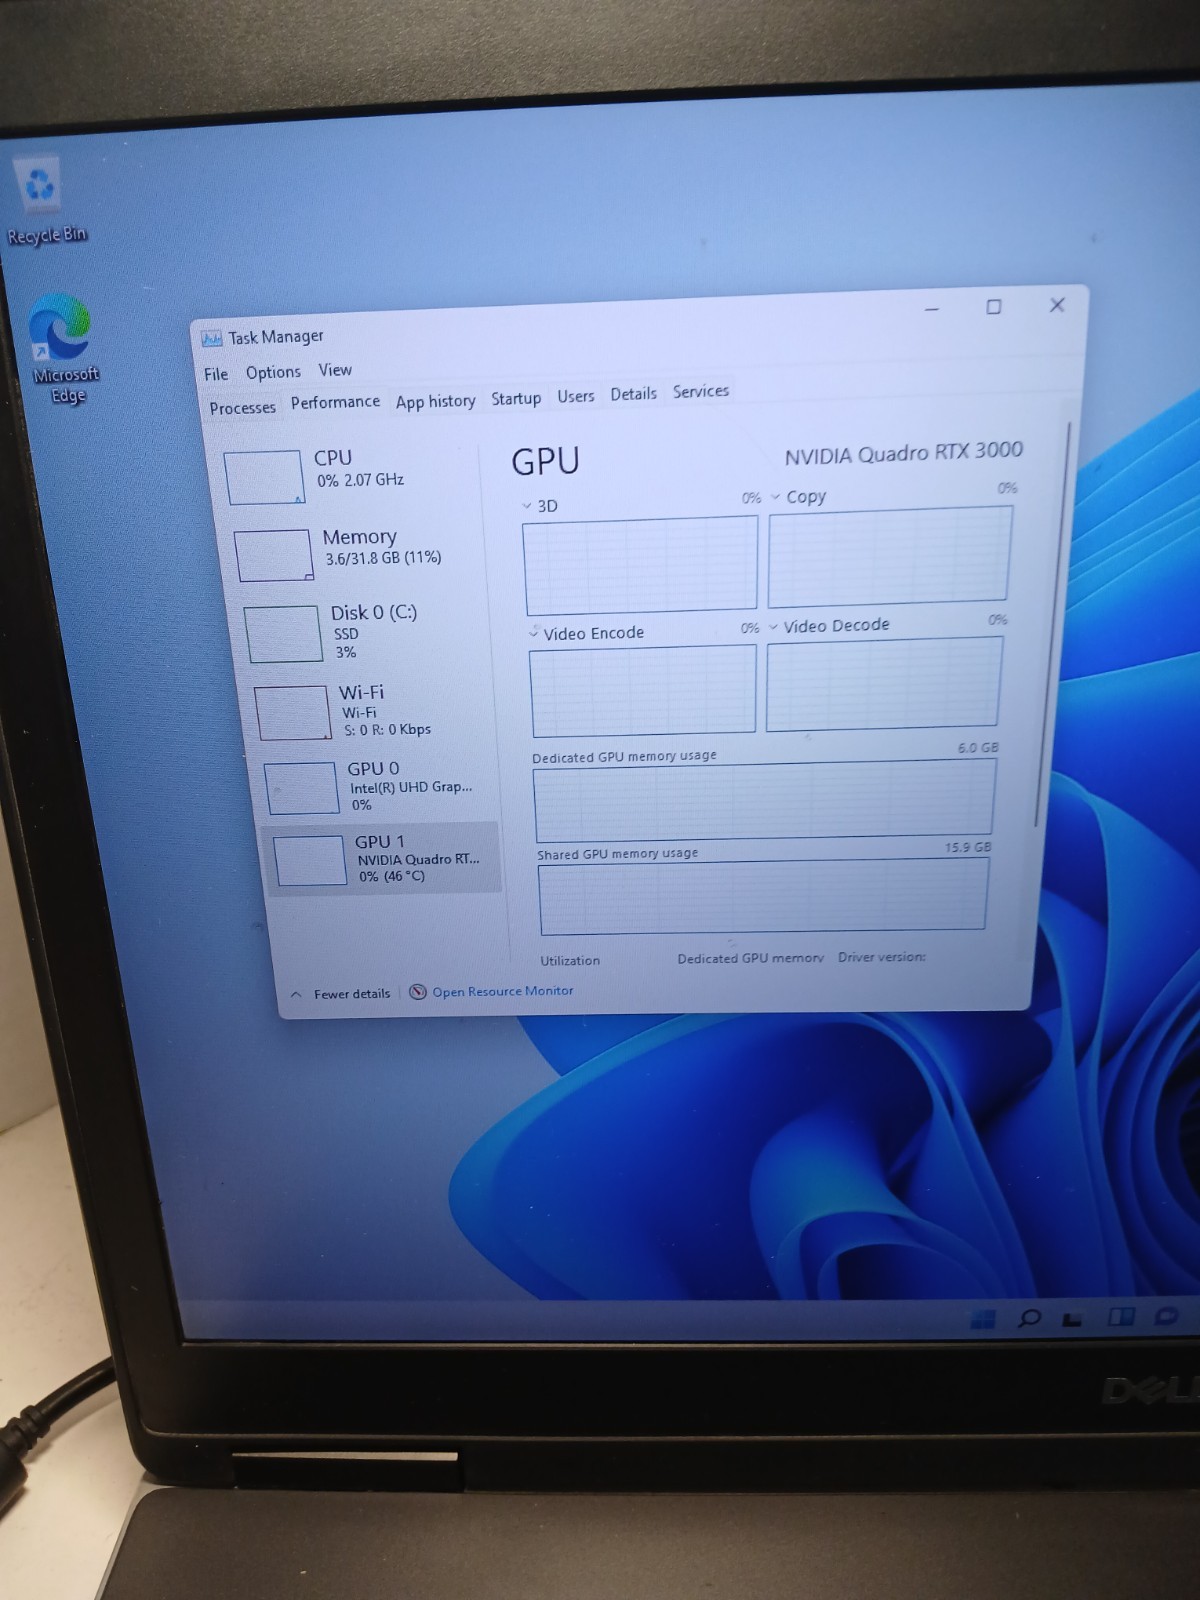Image resolution: width=1200 pixels, height=1600 pixels.
Task: Switch to the Processes tab
Action: (242, 408)
